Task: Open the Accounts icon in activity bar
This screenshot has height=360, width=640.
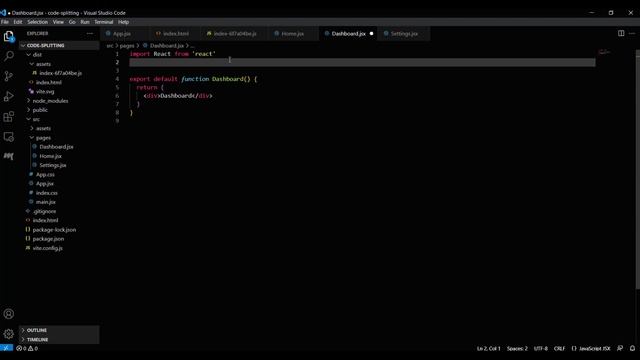Action: pyautogui.click(x=9, y=314)
